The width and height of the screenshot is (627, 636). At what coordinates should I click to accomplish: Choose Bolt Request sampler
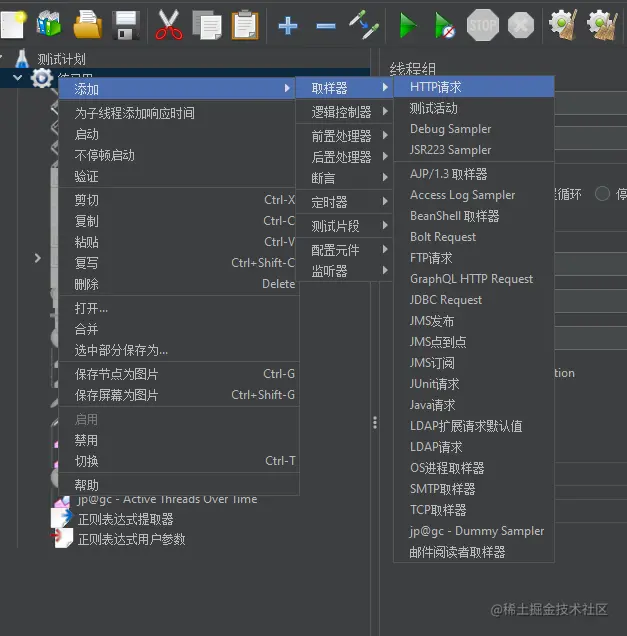[474, 237]
